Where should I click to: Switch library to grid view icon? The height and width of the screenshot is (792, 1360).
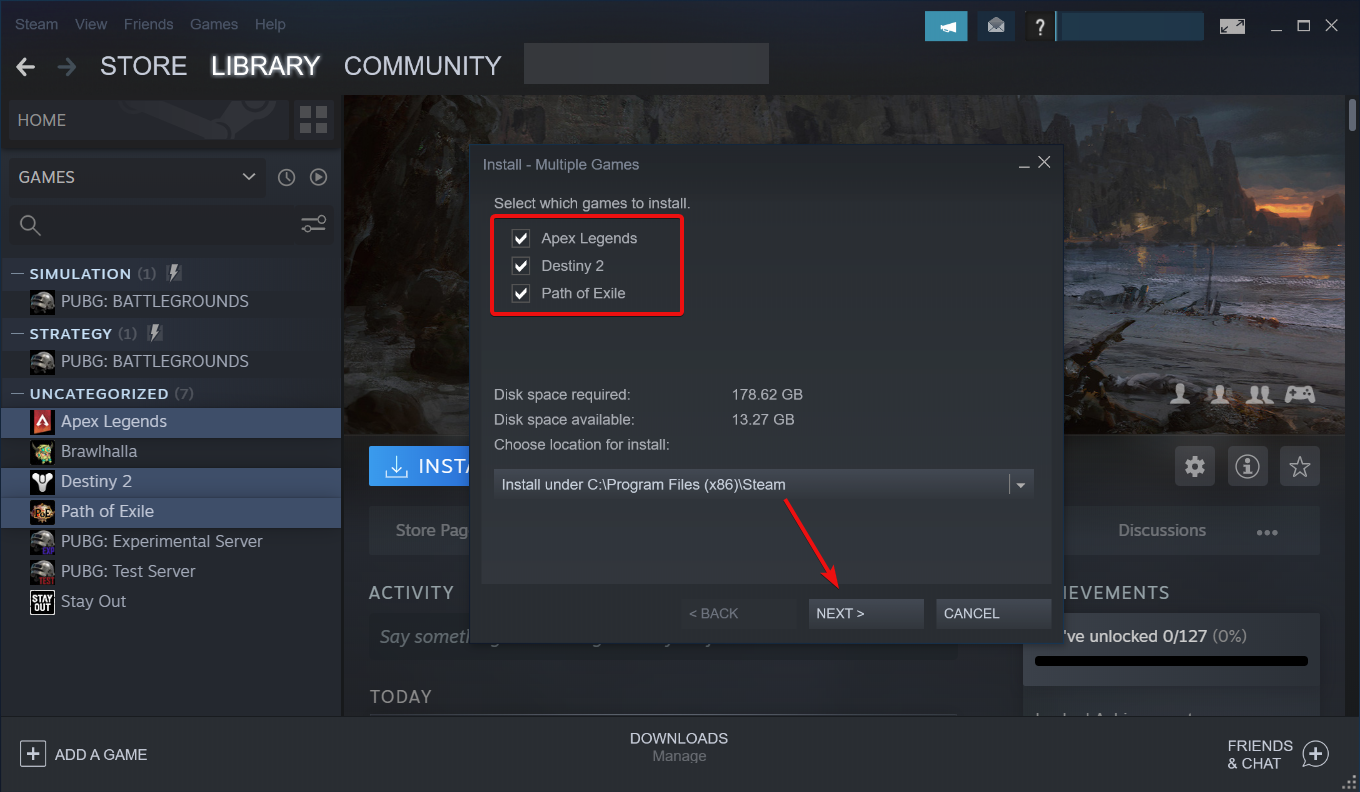pos(313,119)
